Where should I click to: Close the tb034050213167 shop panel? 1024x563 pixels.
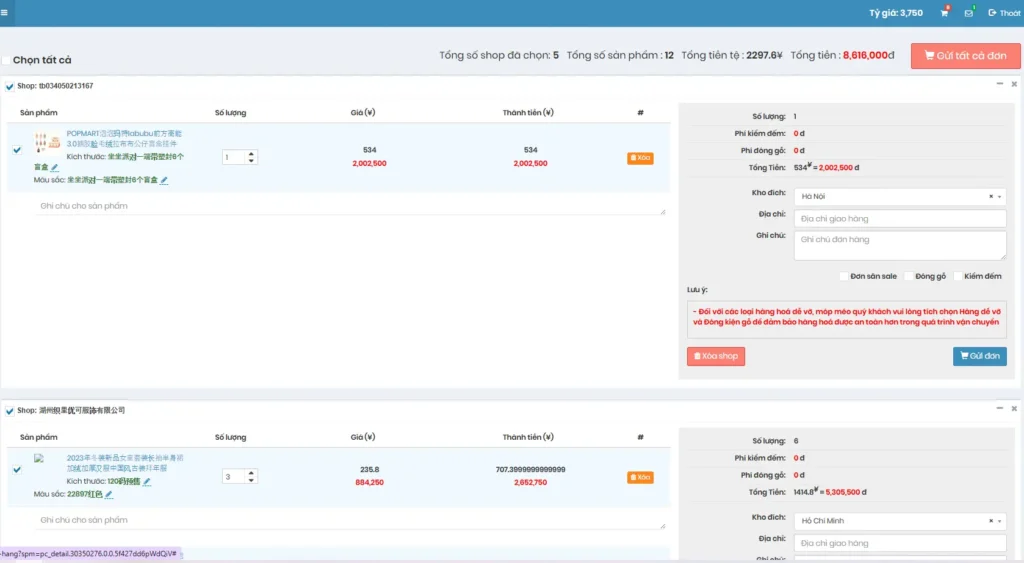coord(1014,84)
